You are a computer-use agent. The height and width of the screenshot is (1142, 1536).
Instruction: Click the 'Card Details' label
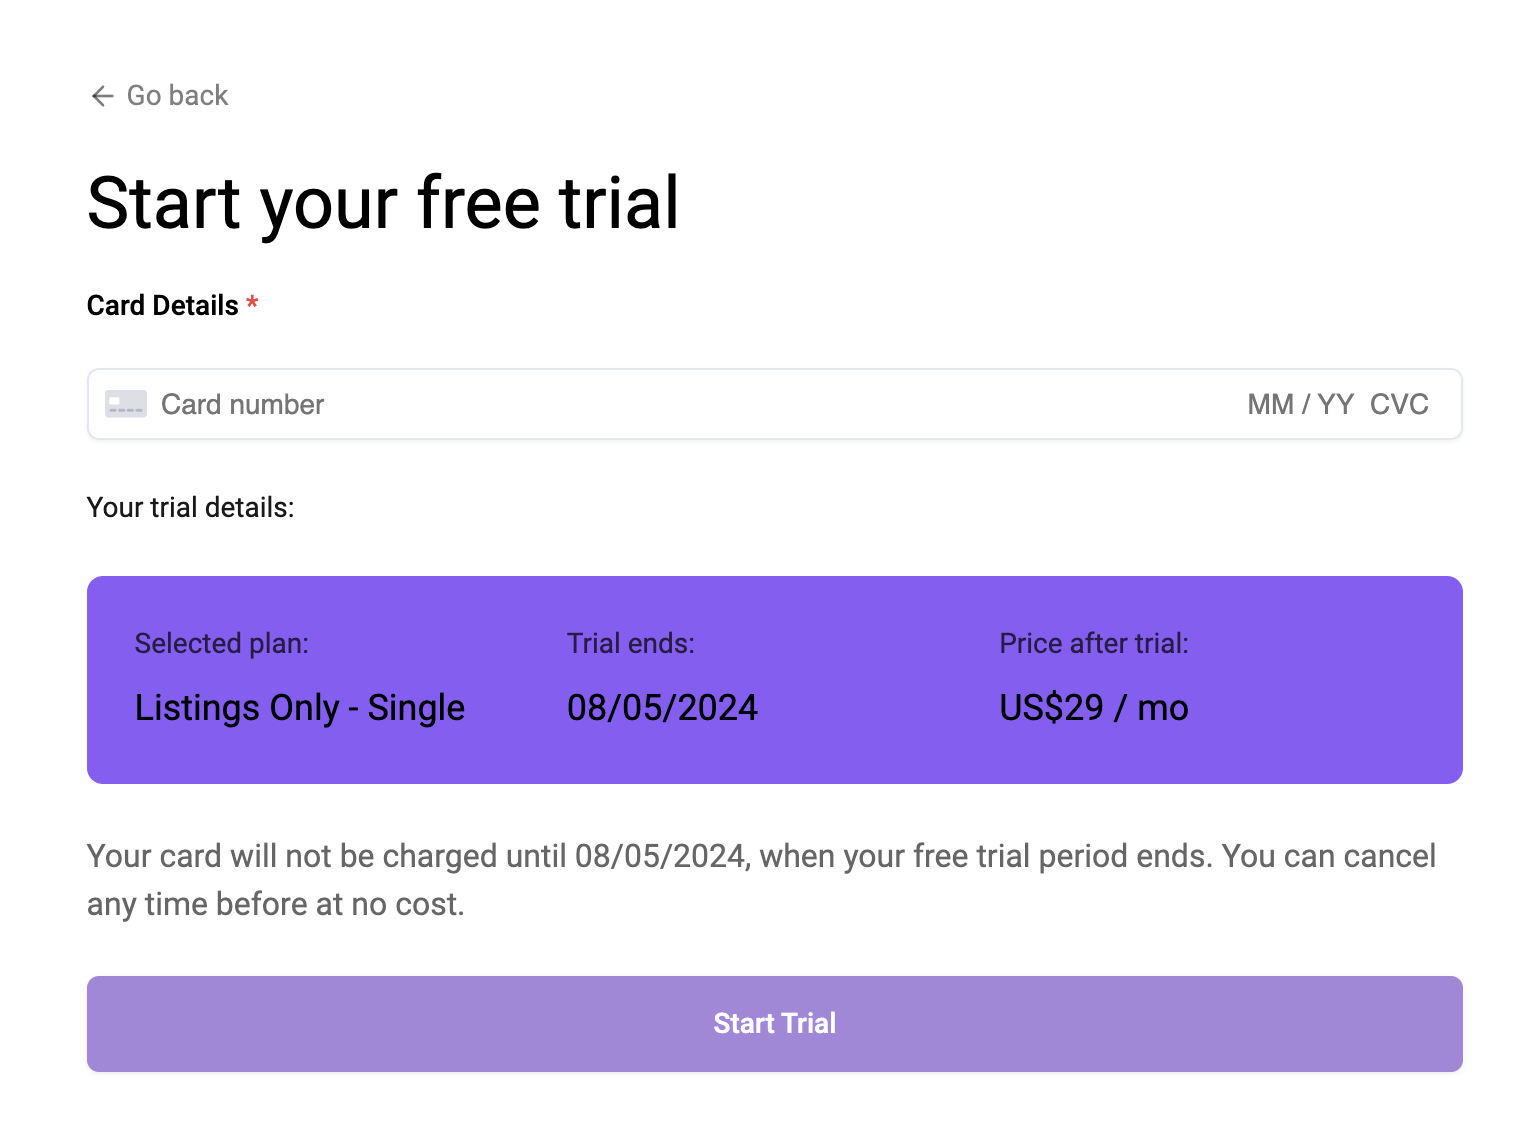(162, 306)
